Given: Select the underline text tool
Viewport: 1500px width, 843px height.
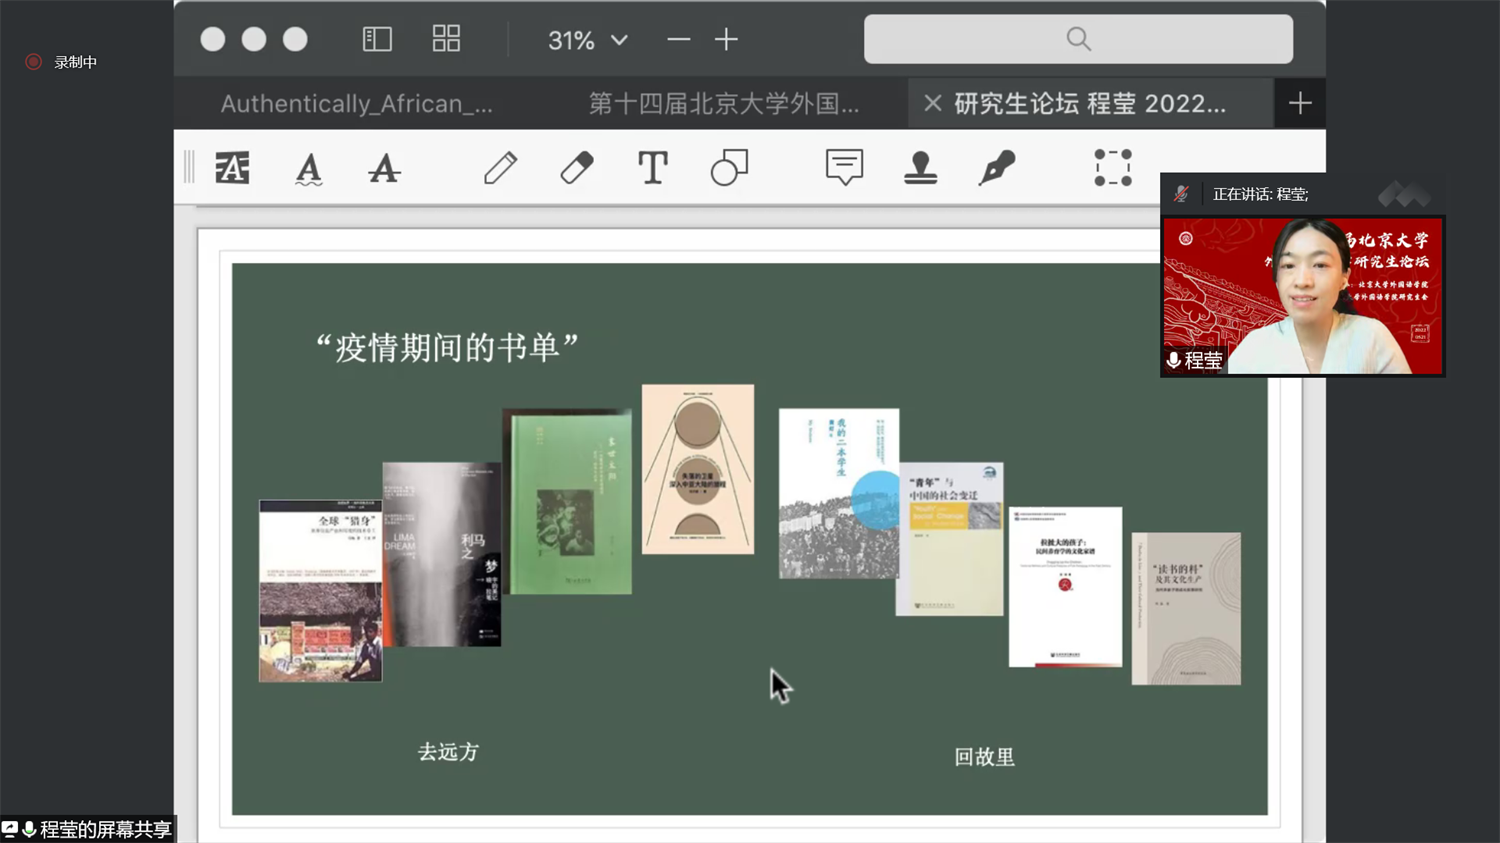Looking at the screenshot, I should pos(308,168).
